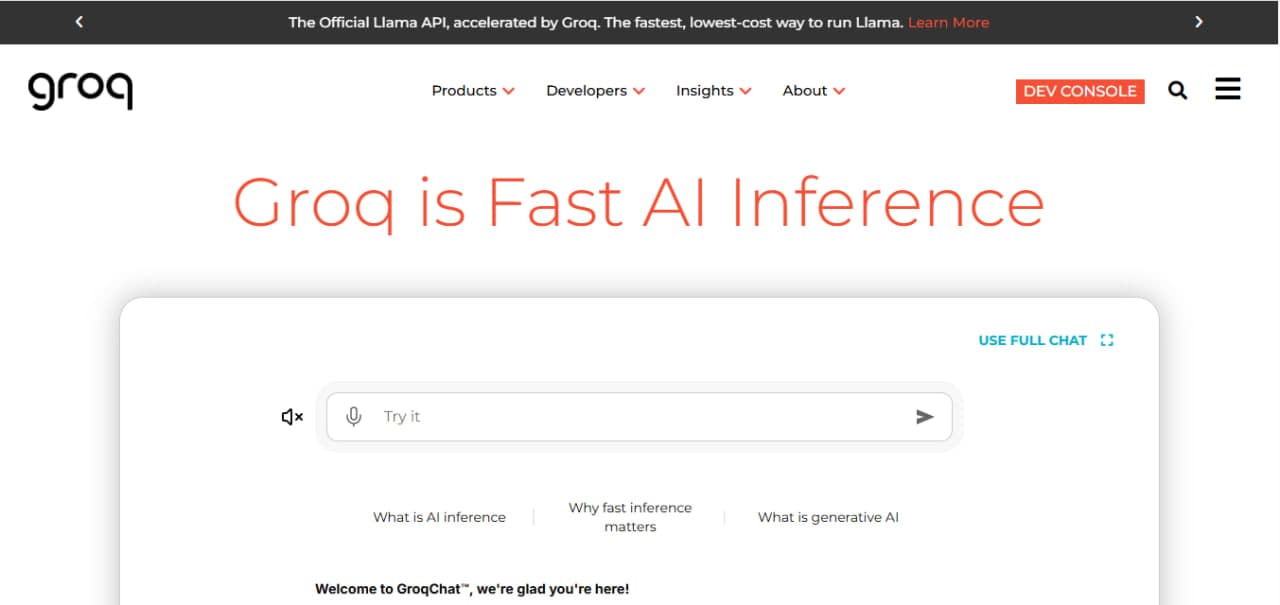The height and width of the screenshot is (605, 1280).
Task: Select the Official Llama API banner text
Action: [596, 22]
